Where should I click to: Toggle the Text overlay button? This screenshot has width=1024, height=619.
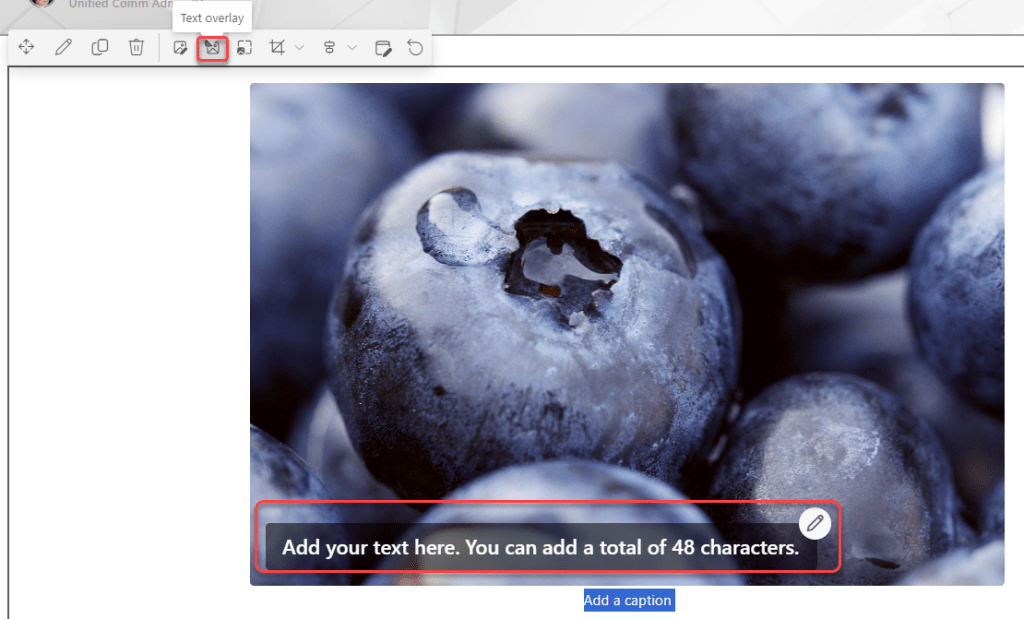coord(212,47)
